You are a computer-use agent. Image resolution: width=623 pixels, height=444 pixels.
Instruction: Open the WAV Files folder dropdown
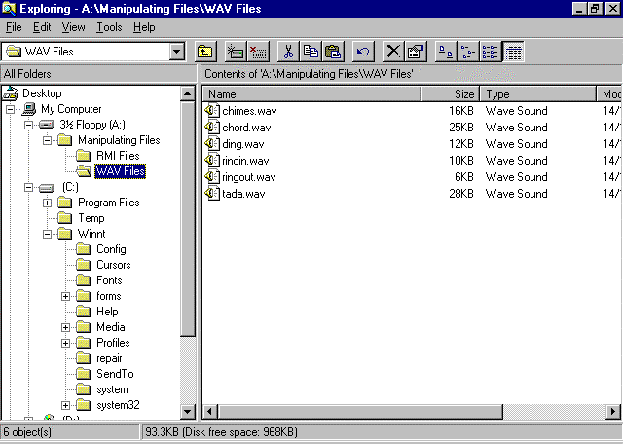pos(178,51)
